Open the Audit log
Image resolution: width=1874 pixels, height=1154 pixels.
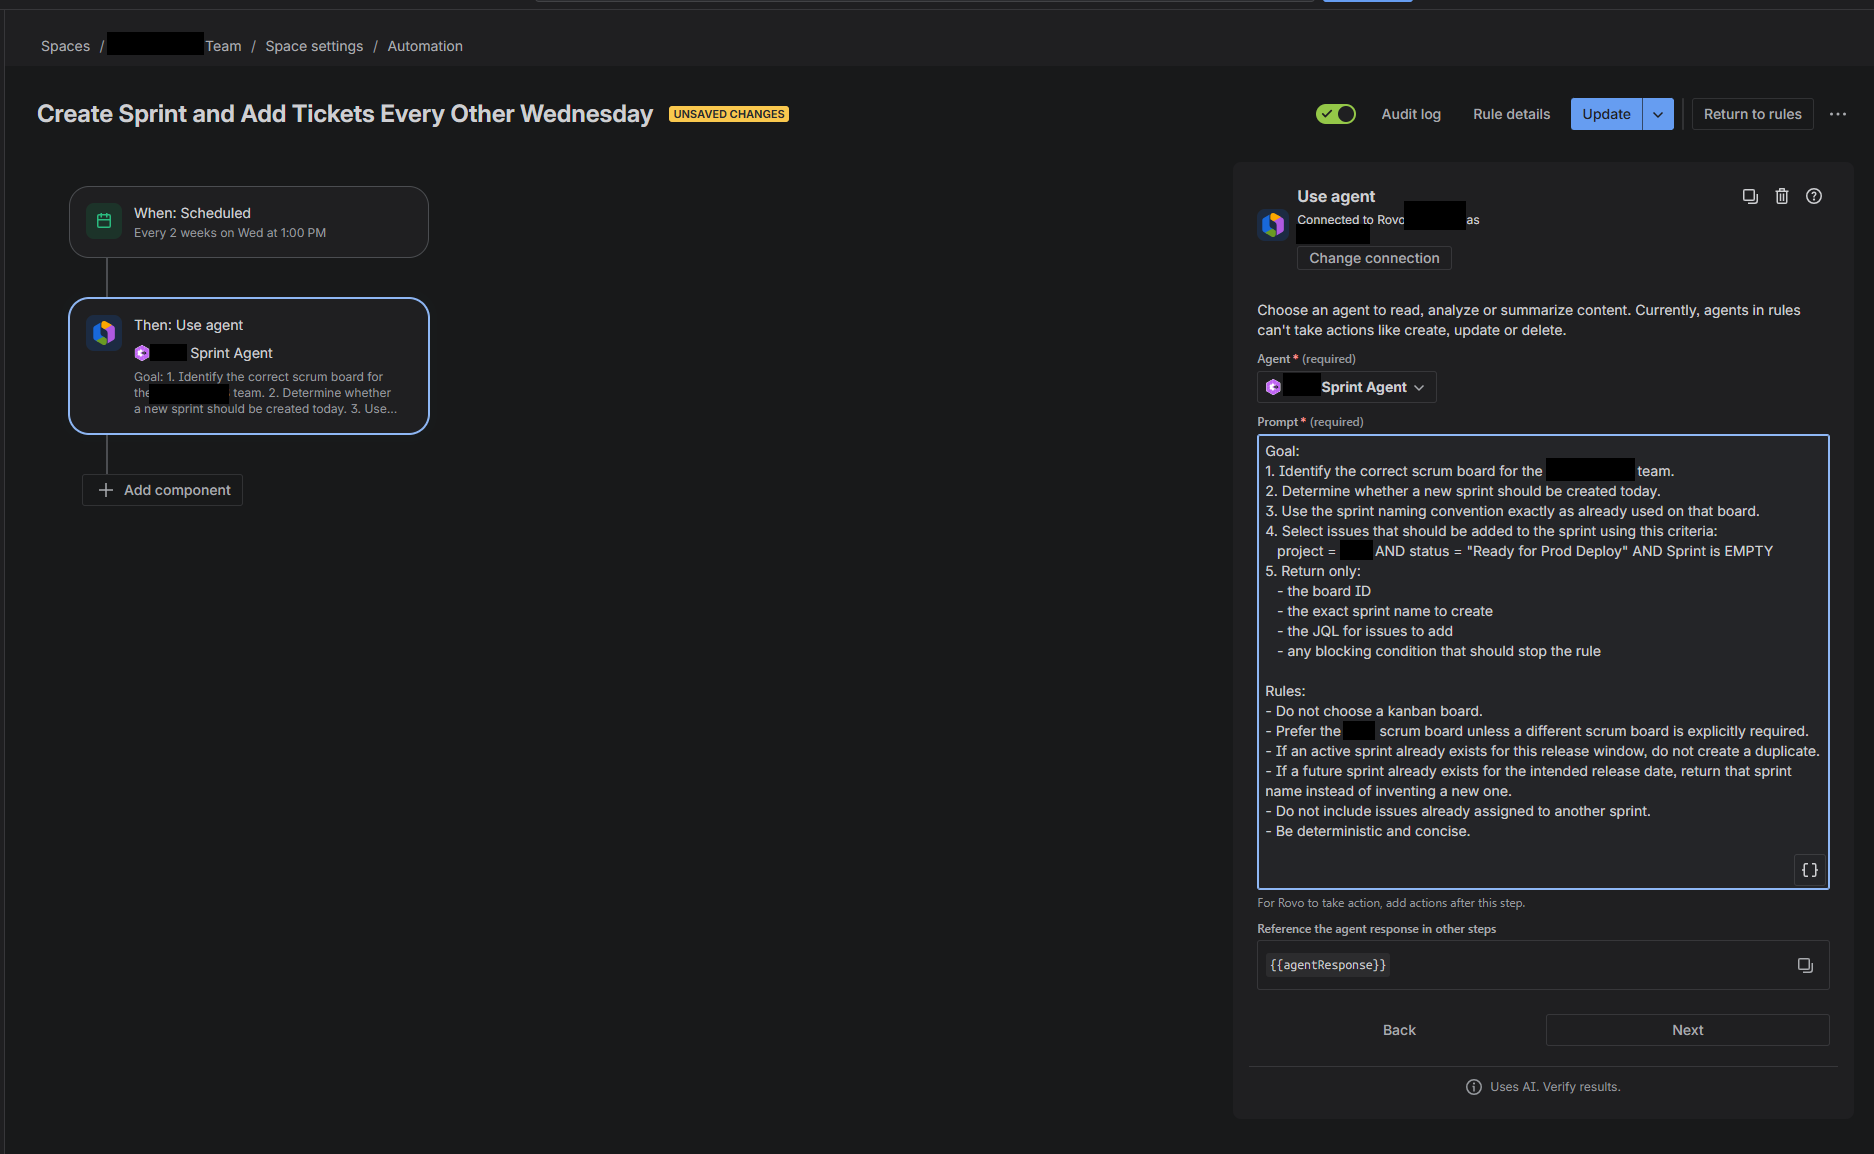(1411, 114)
